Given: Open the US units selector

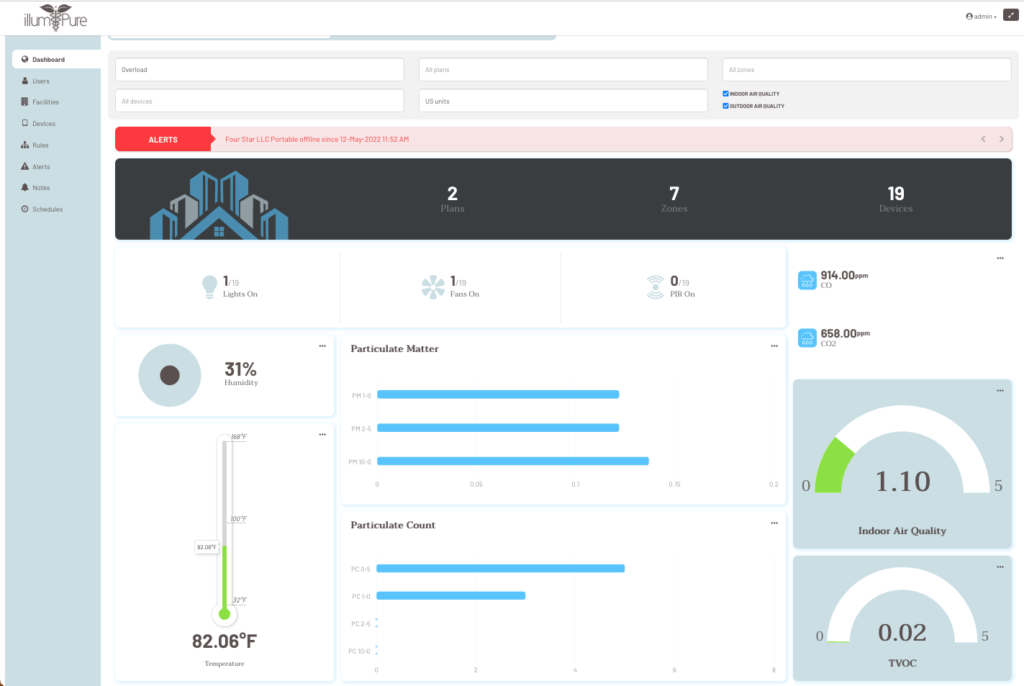Looking at the screenshot, I should point(563,101).
